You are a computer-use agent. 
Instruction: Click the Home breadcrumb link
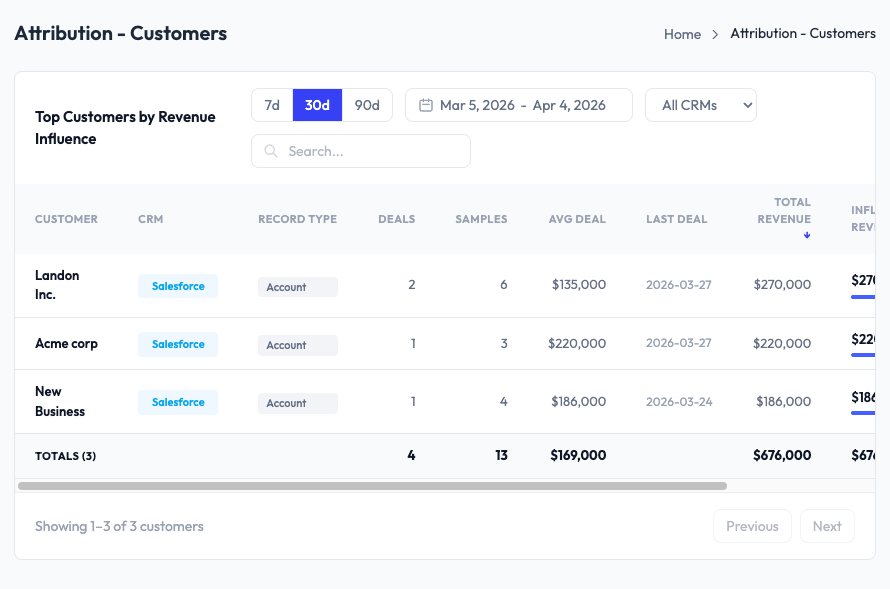click(682, 33)
